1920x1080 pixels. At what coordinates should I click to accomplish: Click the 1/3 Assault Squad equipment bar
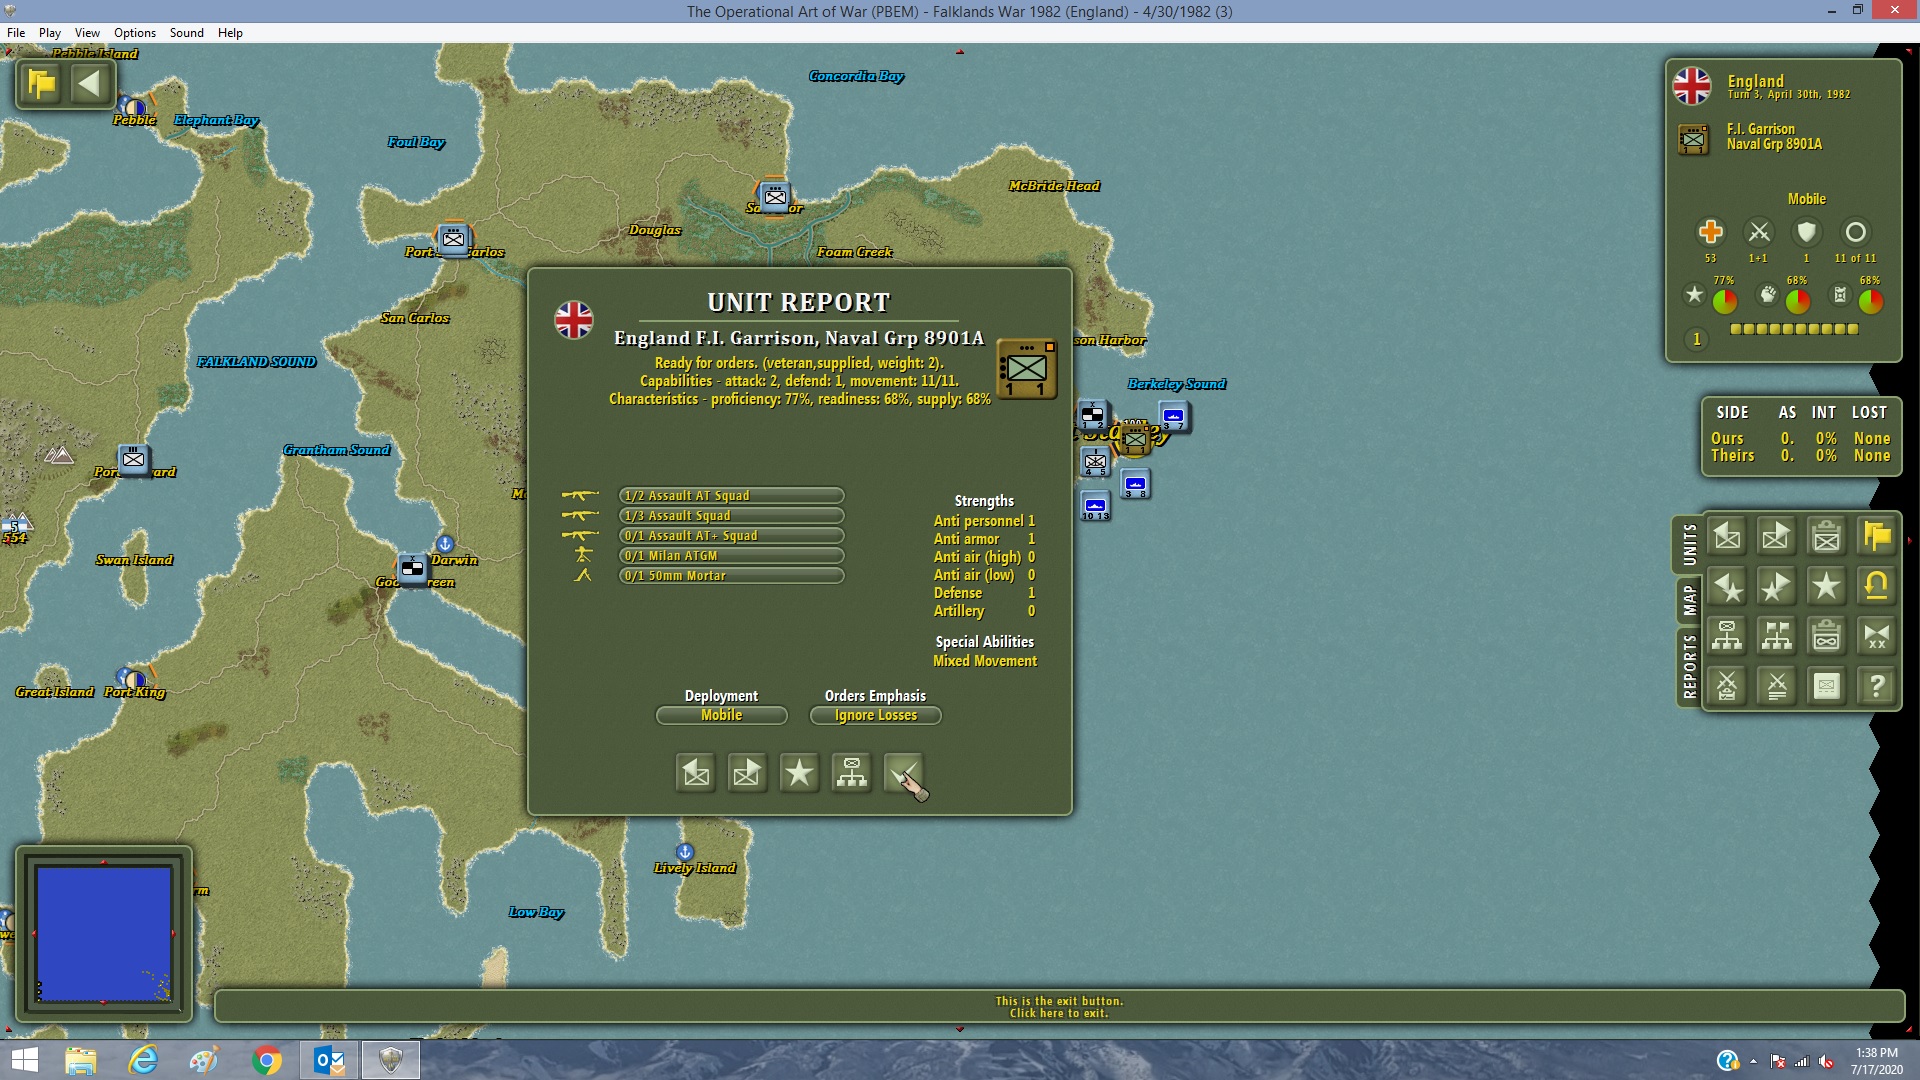coord(731,516)
